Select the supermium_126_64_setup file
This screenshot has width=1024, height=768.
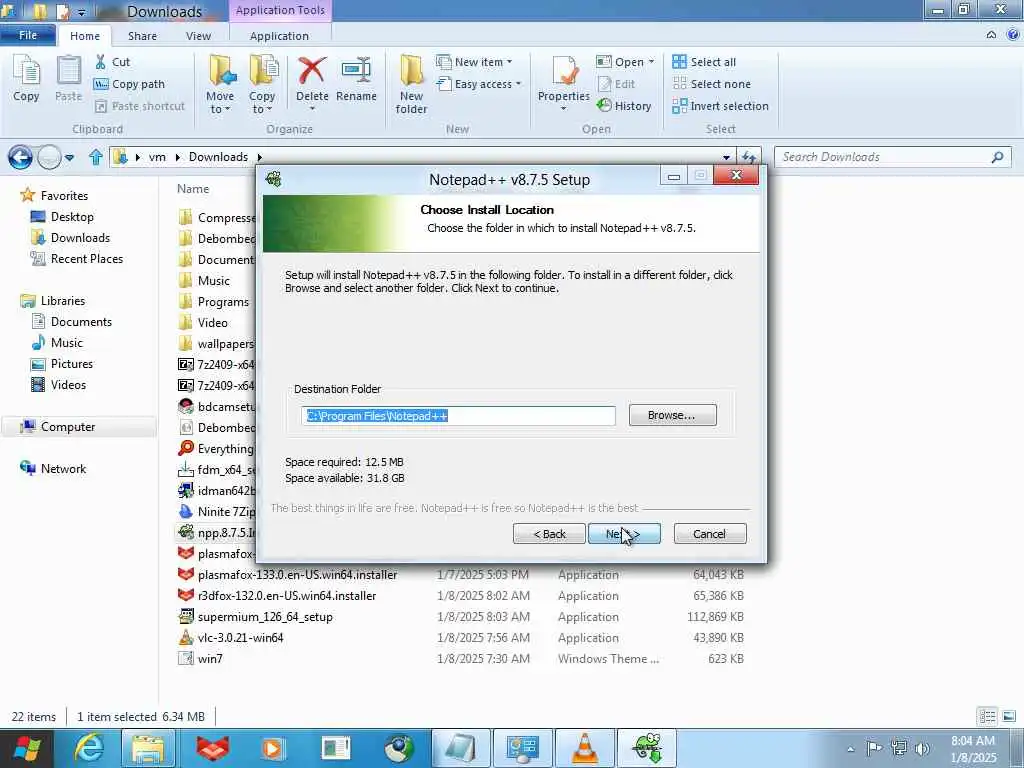pyautogui.click(x=460, y=617)
